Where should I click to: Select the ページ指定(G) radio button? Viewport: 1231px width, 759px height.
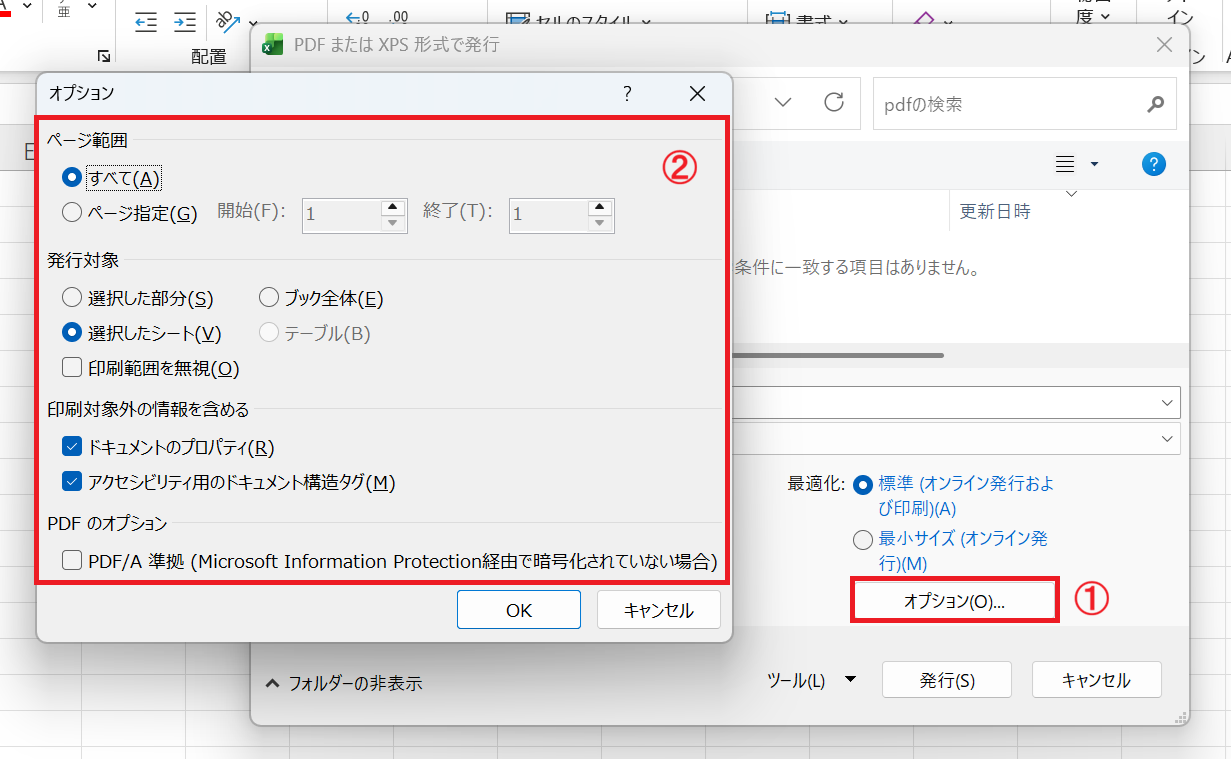tap(71, 212)
